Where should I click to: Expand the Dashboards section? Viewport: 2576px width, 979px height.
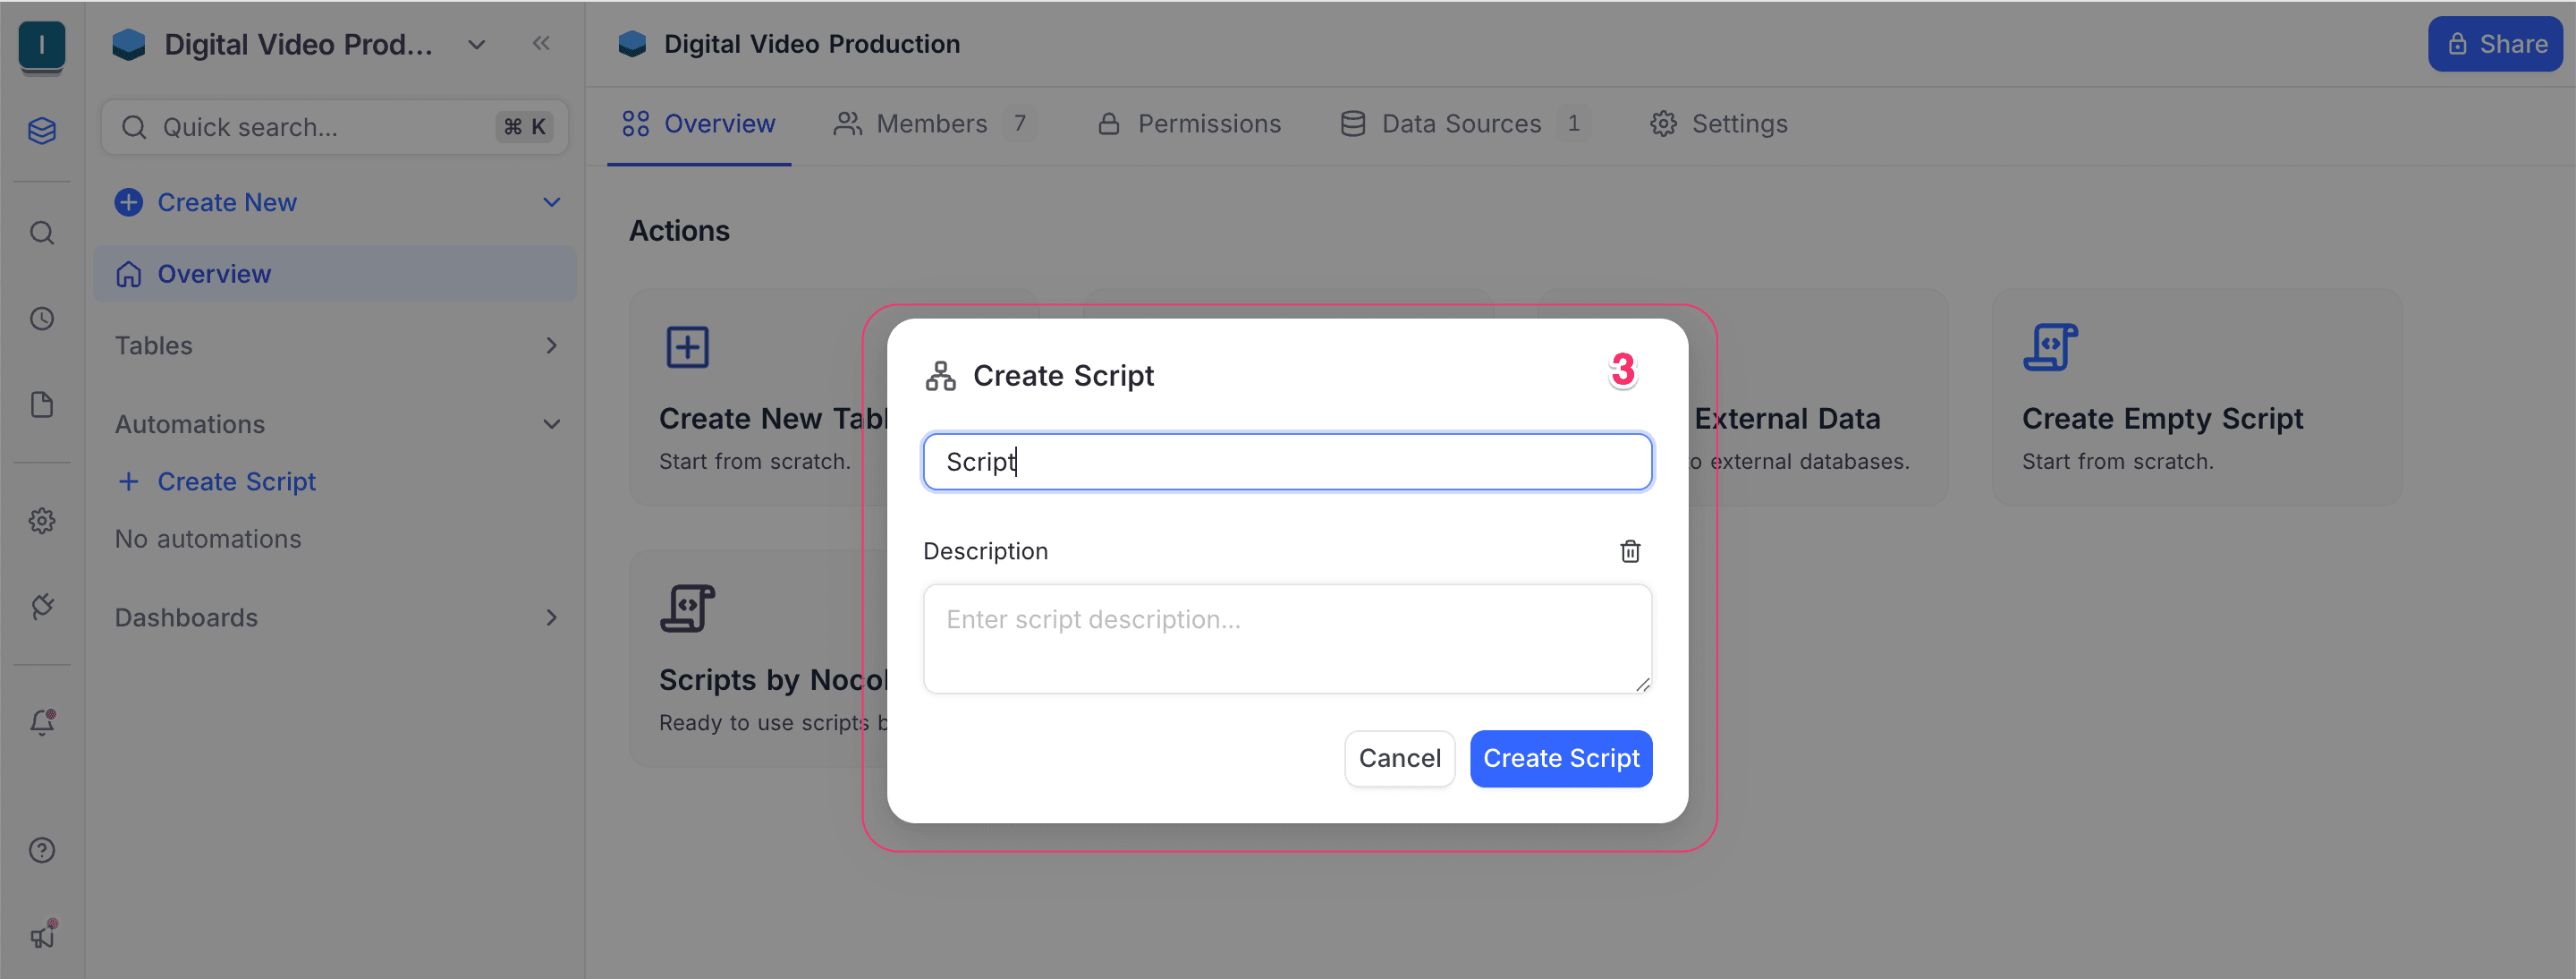(551, 617)
